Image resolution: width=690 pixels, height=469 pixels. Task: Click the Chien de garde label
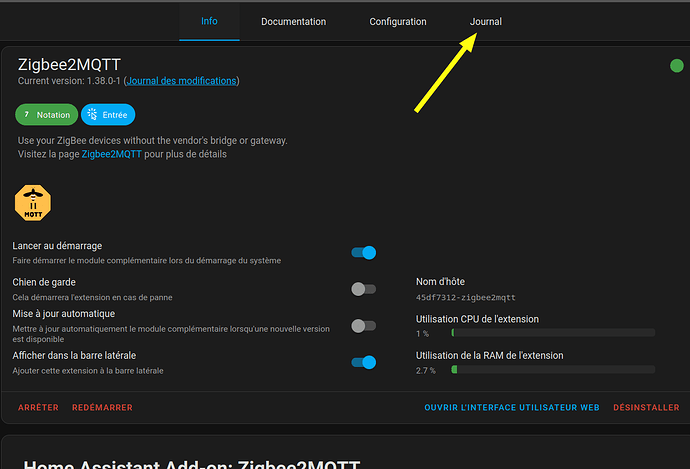44,282
